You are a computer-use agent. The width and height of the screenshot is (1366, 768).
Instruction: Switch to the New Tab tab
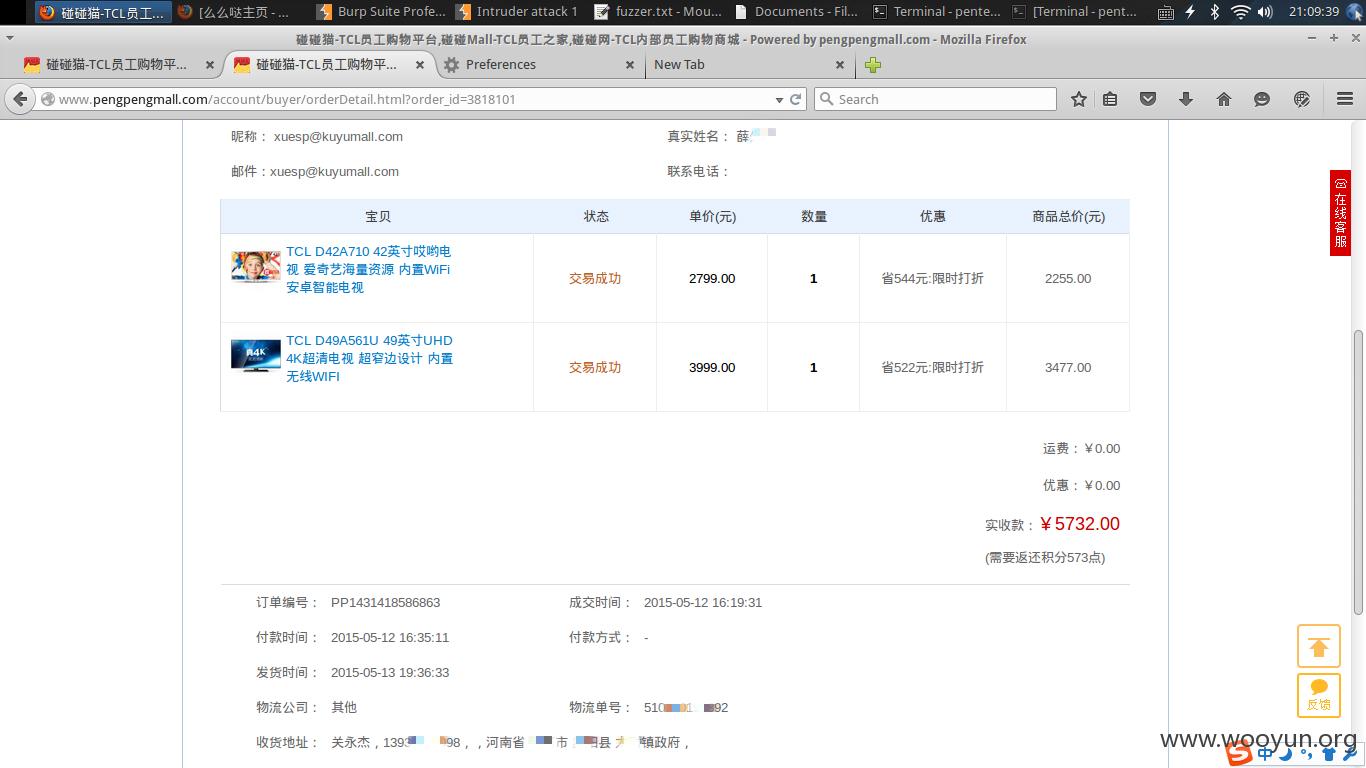pyautogui.click(x=750, y=65)
